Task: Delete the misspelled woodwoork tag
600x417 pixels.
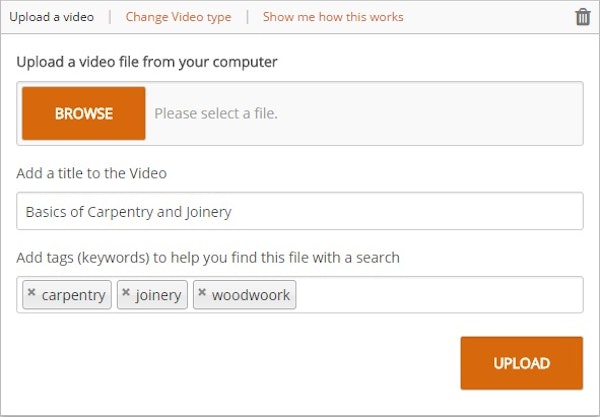Action: click(202, 293)
